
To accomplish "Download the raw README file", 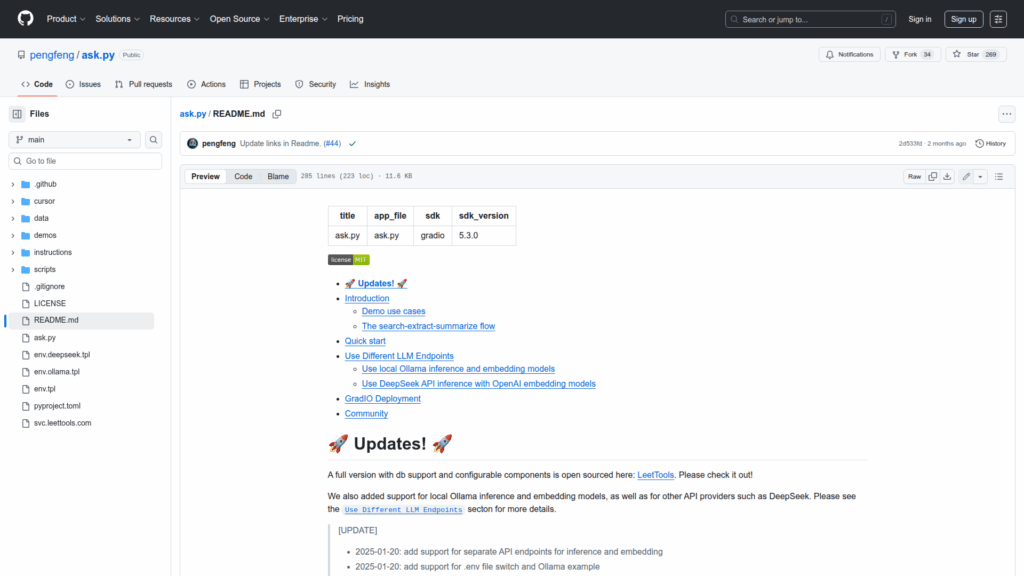I will coord(947,176).
